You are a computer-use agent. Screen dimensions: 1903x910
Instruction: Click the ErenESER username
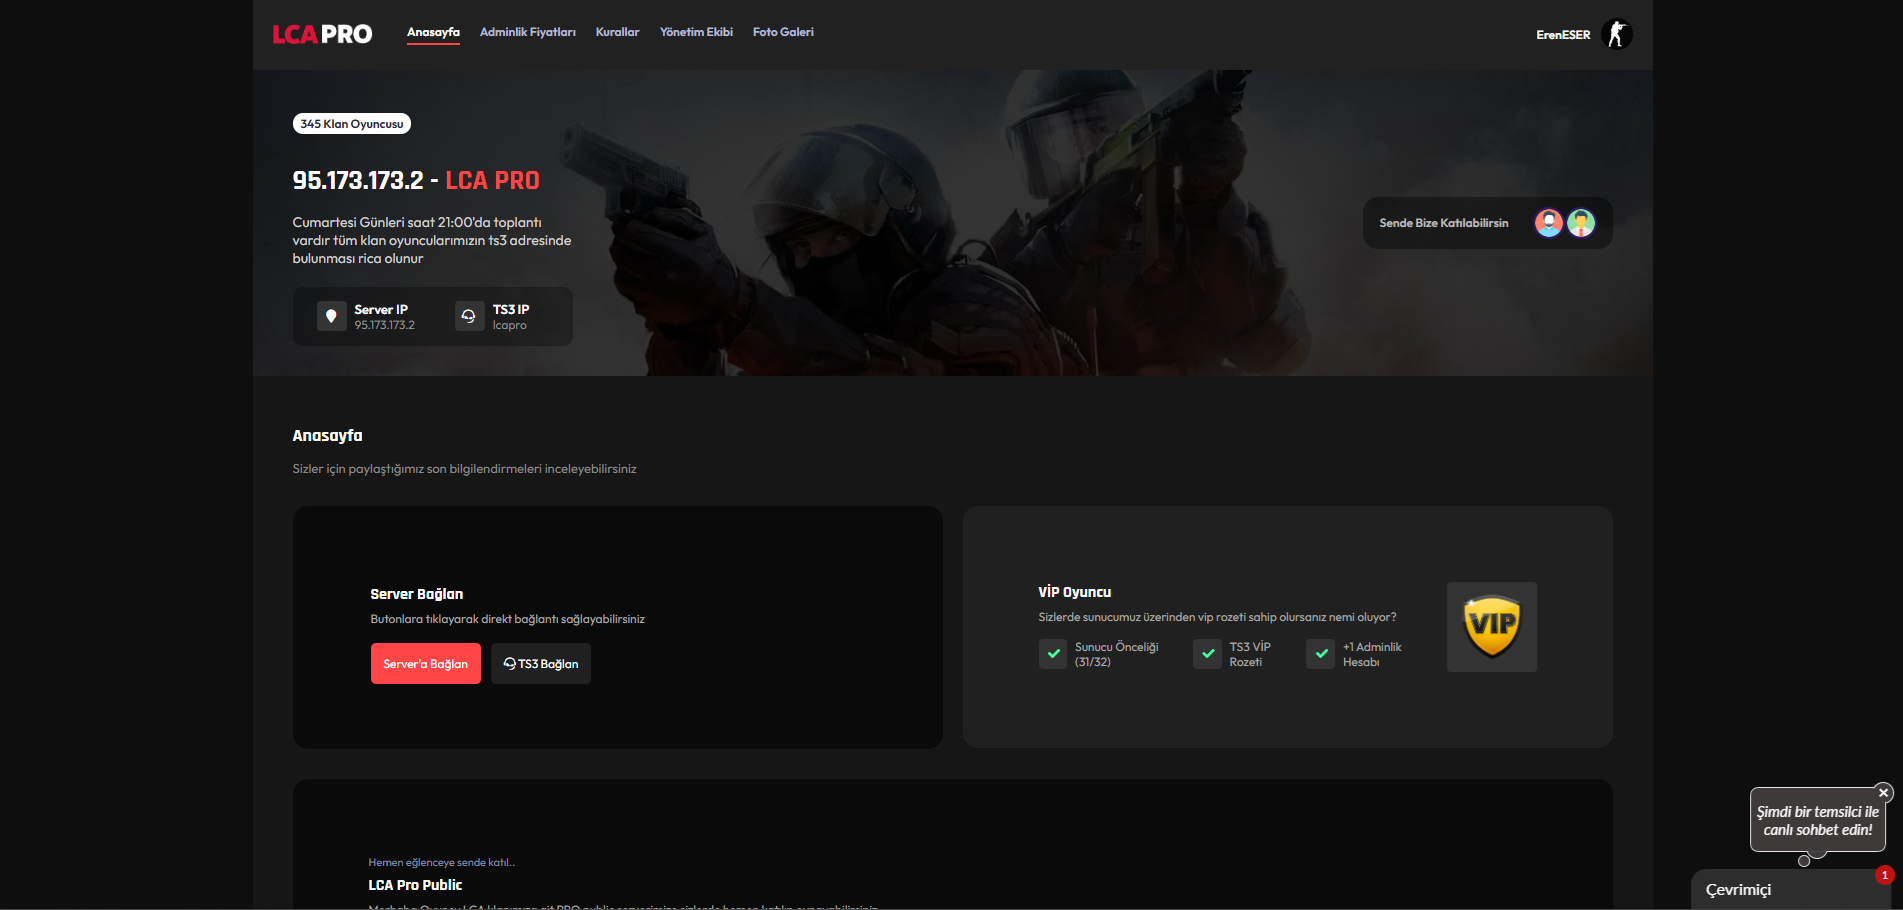pos(1563,35)
